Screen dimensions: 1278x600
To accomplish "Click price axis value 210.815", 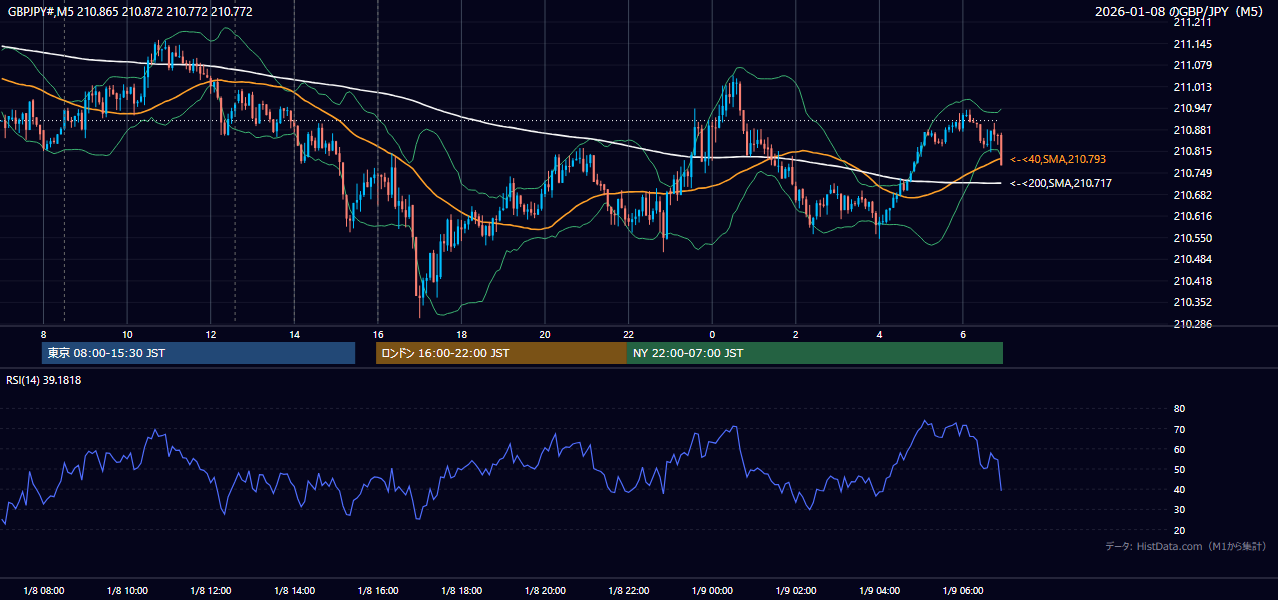I will 1192,151.
